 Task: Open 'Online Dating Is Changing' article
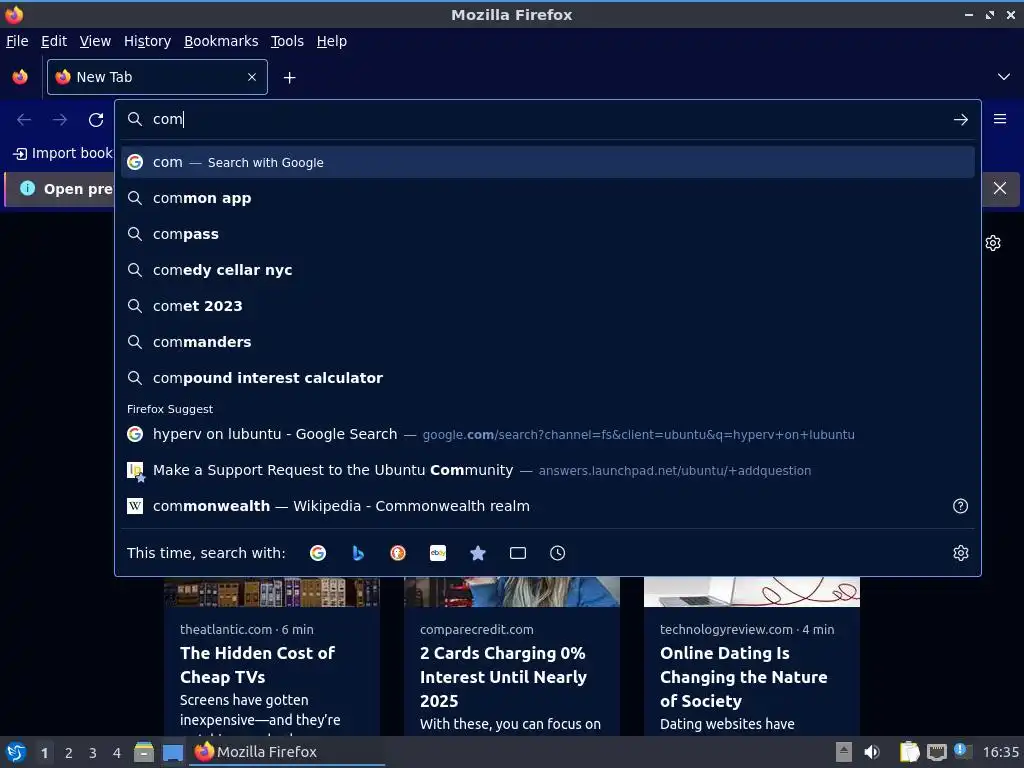(x=744, y=677)
